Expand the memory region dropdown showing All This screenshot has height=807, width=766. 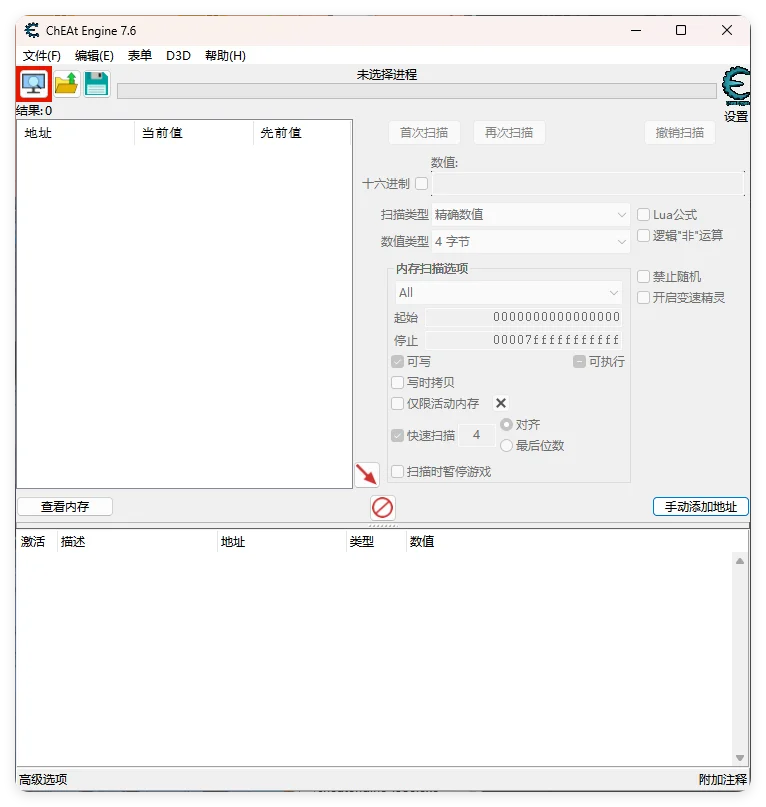click(x=509, y=292)
